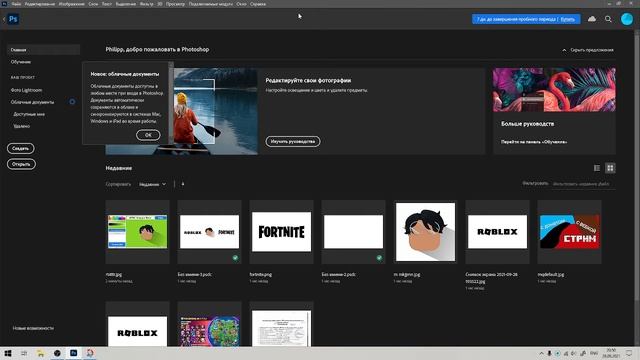
Task: Open link Перейти на панель «Обучение»
Action: tap(534, 142)
